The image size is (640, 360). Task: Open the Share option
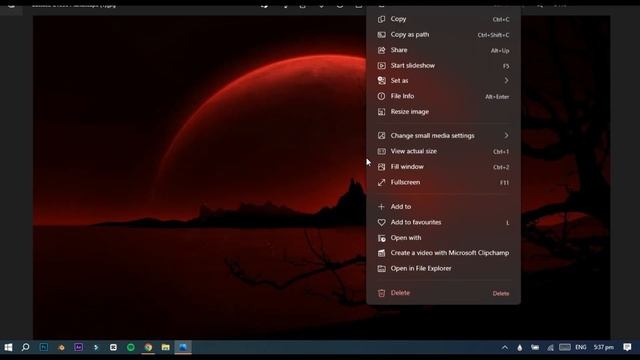pos(443,50)
